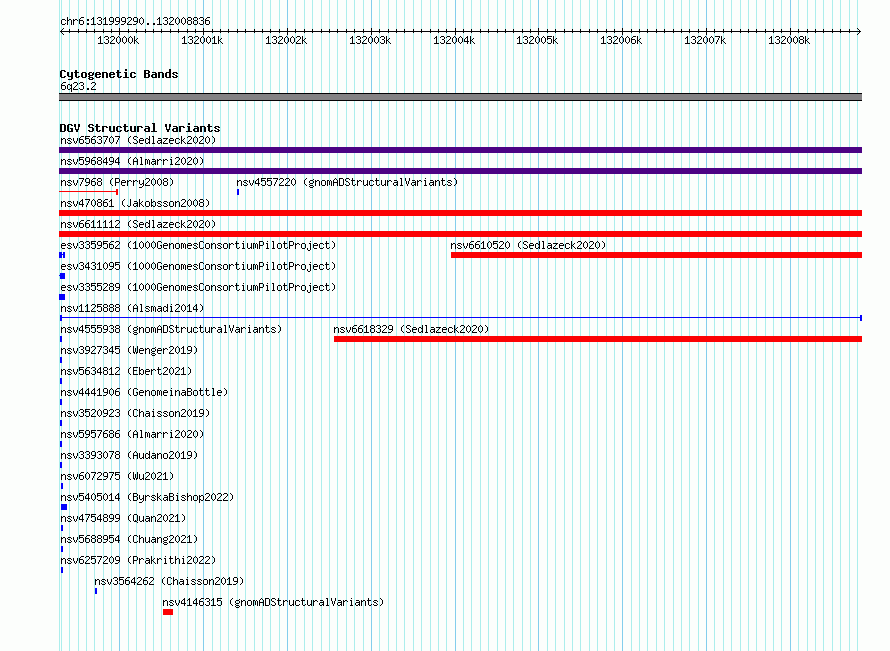Open variant nsv3393078 (Audano2019) label
890x651 pixels.
point(129,455)
